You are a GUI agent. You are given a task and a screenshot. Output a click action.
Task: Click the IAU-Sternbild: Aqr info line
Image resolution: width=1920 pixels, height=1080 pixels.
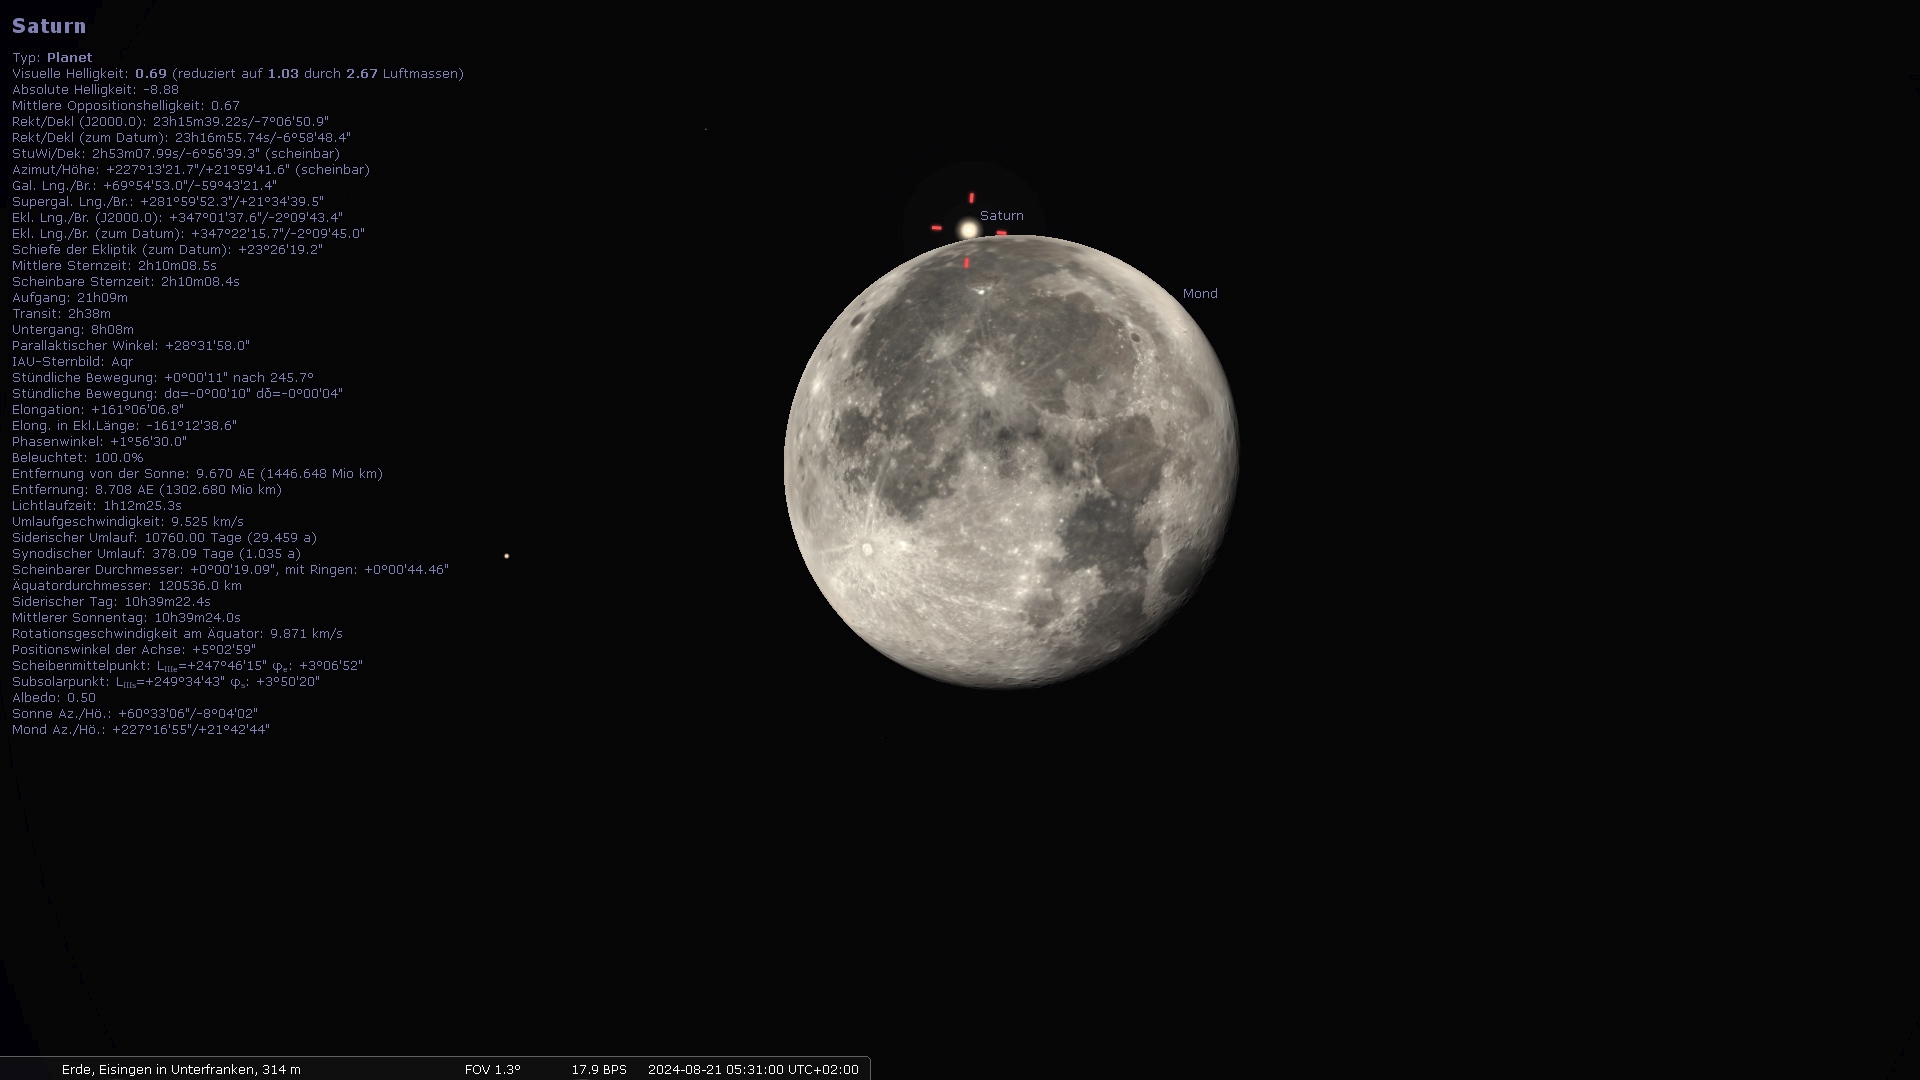coord(72,362)
